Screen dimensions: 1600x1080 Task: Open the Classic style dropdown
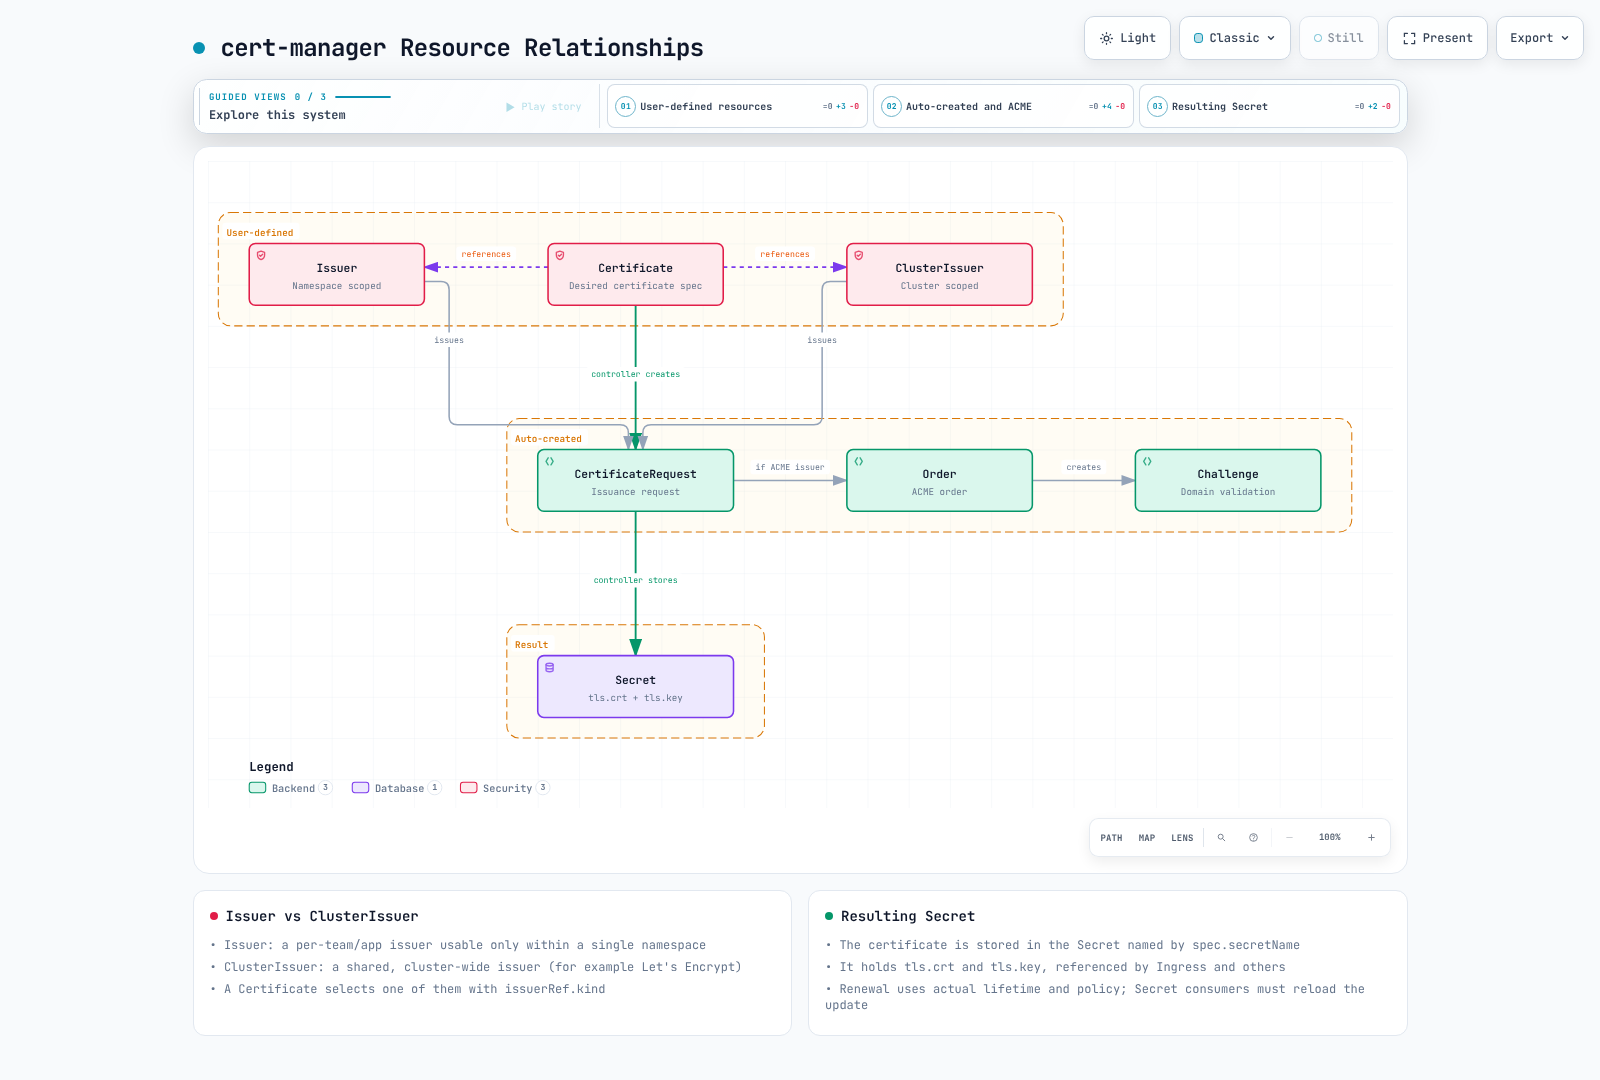(x=1234, y=38)
